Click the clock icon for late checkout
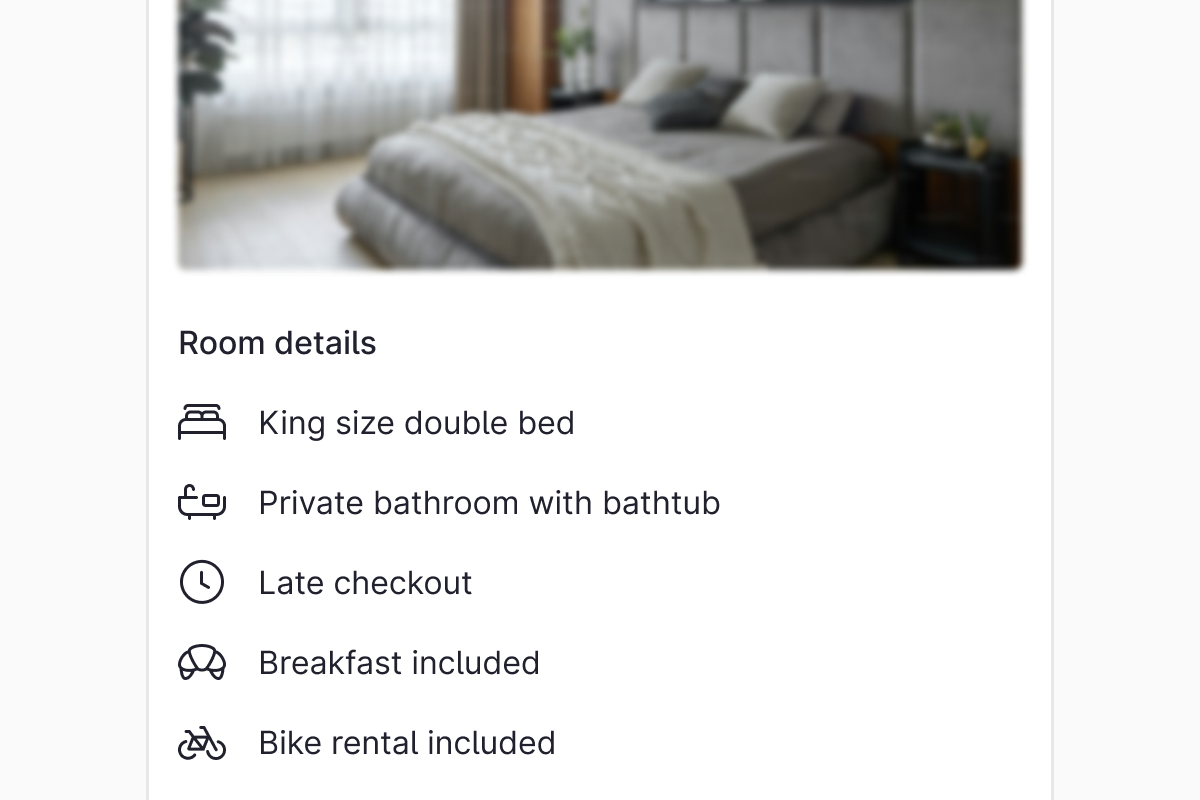Screen dimensions: 1200x800 [x=202, y=582]
